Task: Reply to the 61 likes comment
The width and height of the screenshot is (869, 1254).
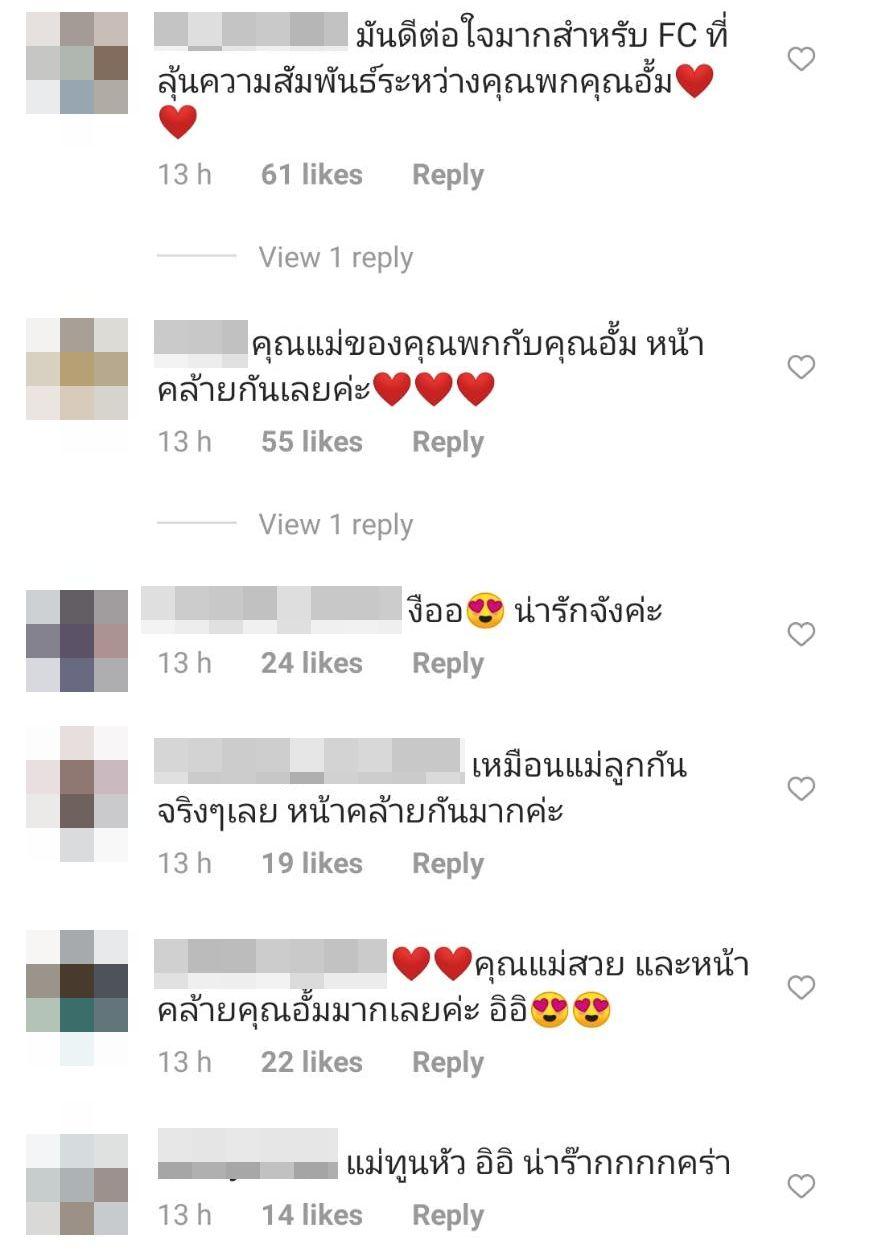Action: [448, 175]
